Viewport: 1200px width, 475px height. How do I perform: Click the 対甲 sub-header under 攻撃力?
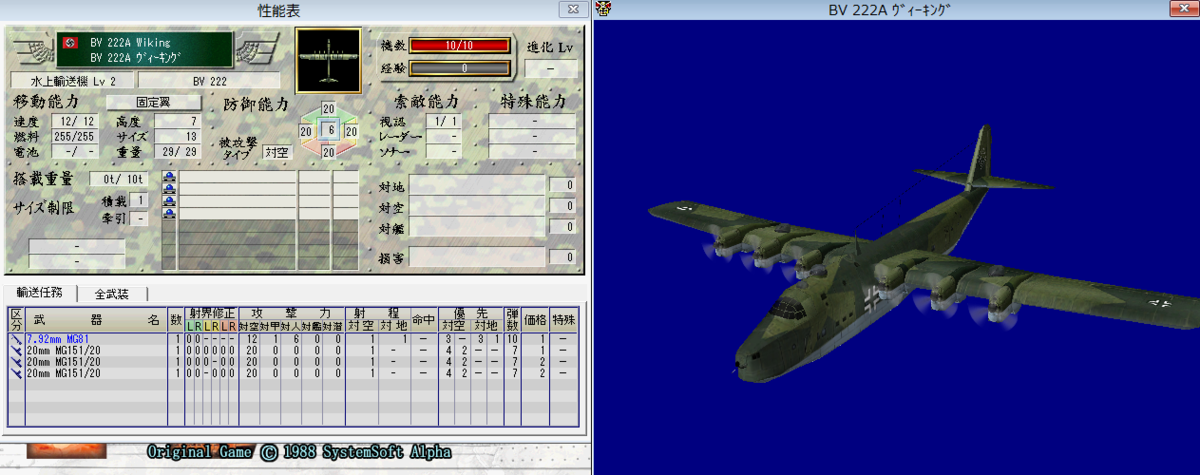point(270,327)
